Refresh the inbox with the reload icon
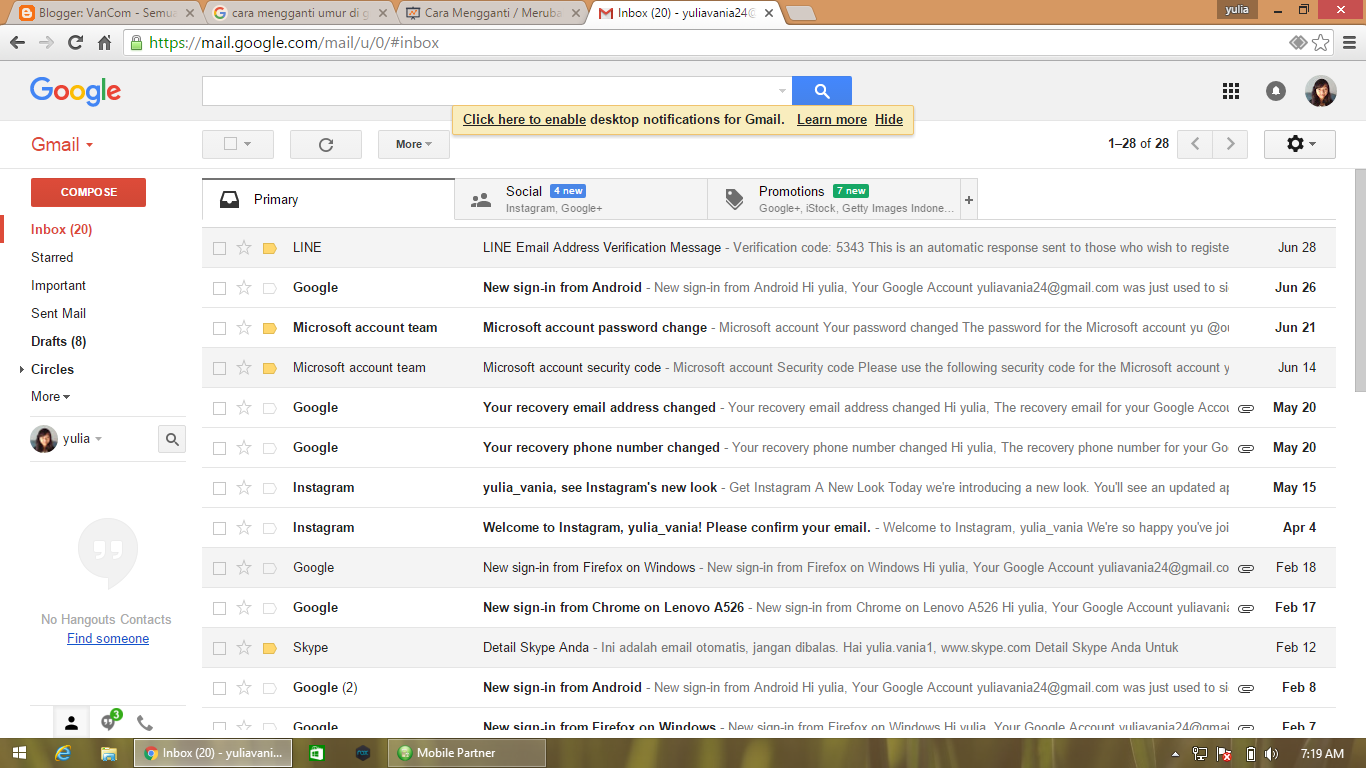The height and width of the screenshot is (768, 1366). pyautogui.click(x=326, y=144)
